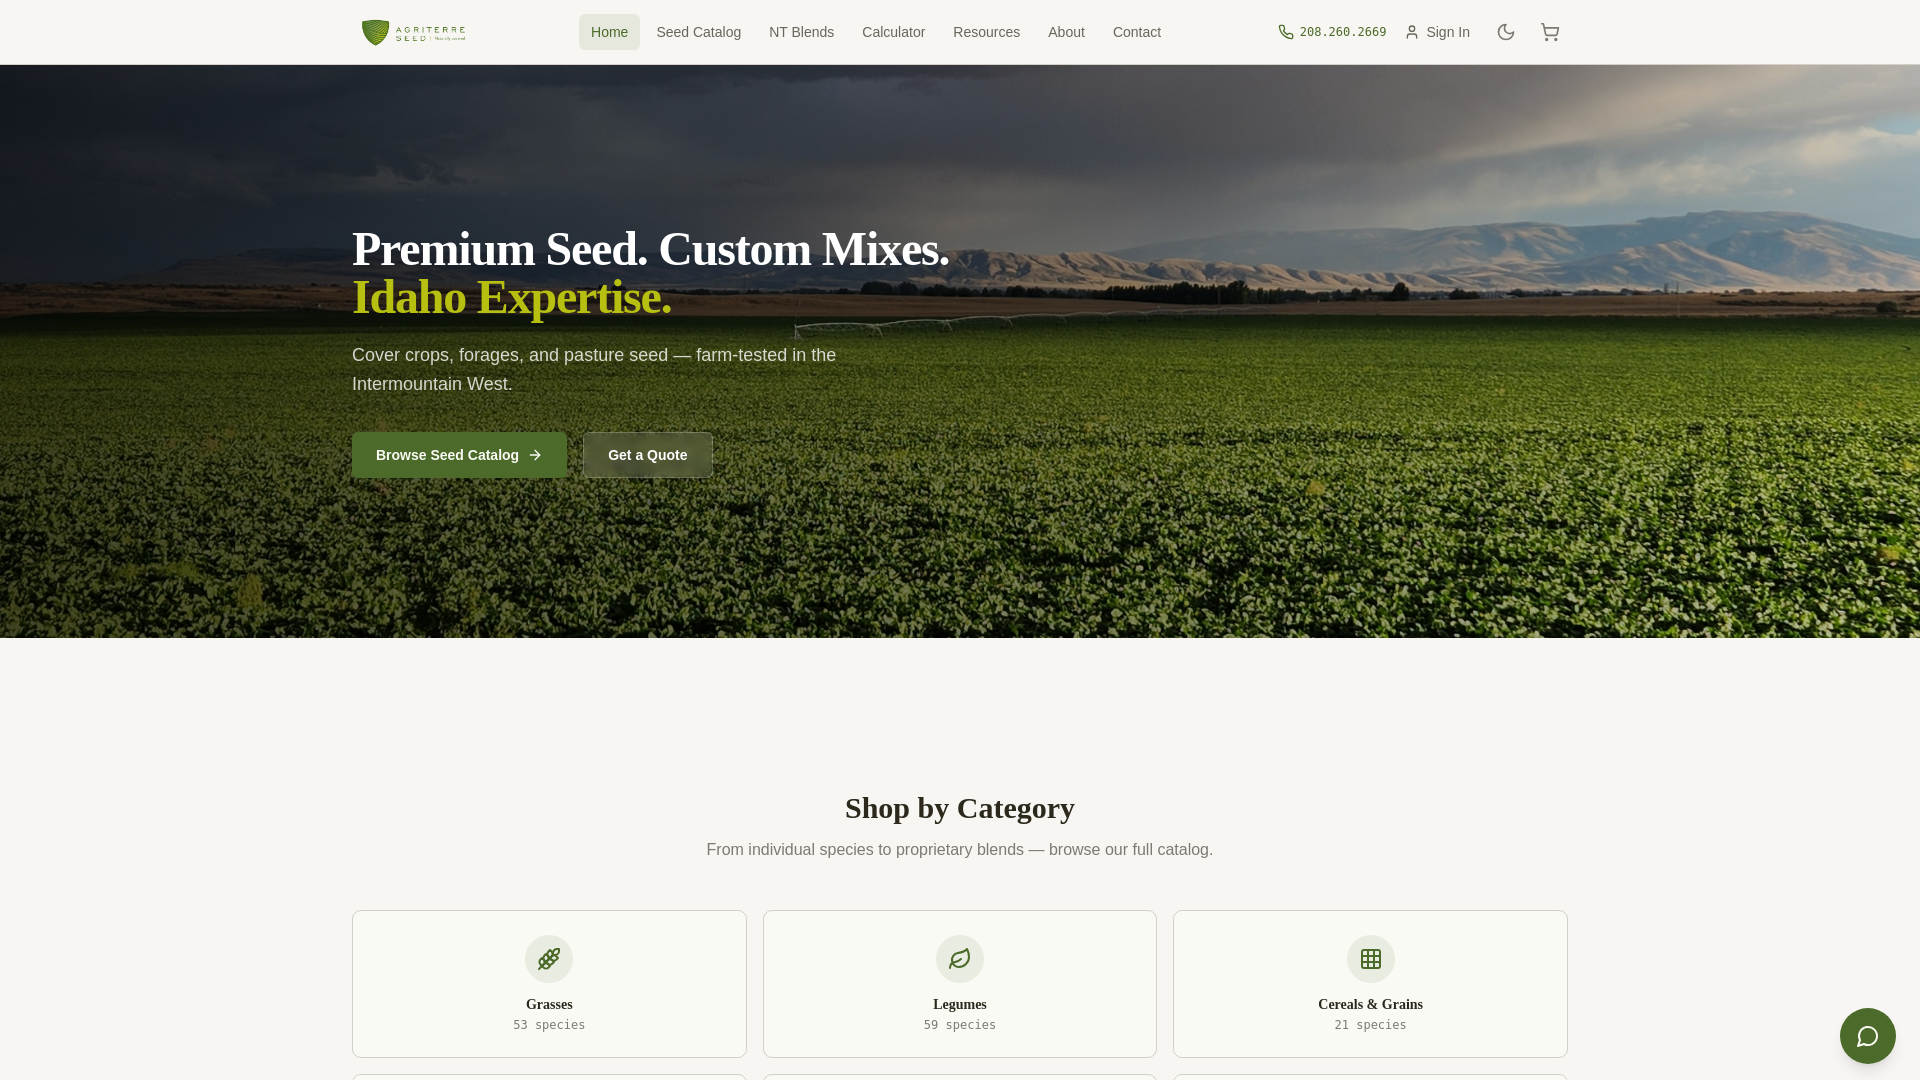Click the Home nav tab
This screenshot has width=1920, height=1080.
tap(609, 32)
